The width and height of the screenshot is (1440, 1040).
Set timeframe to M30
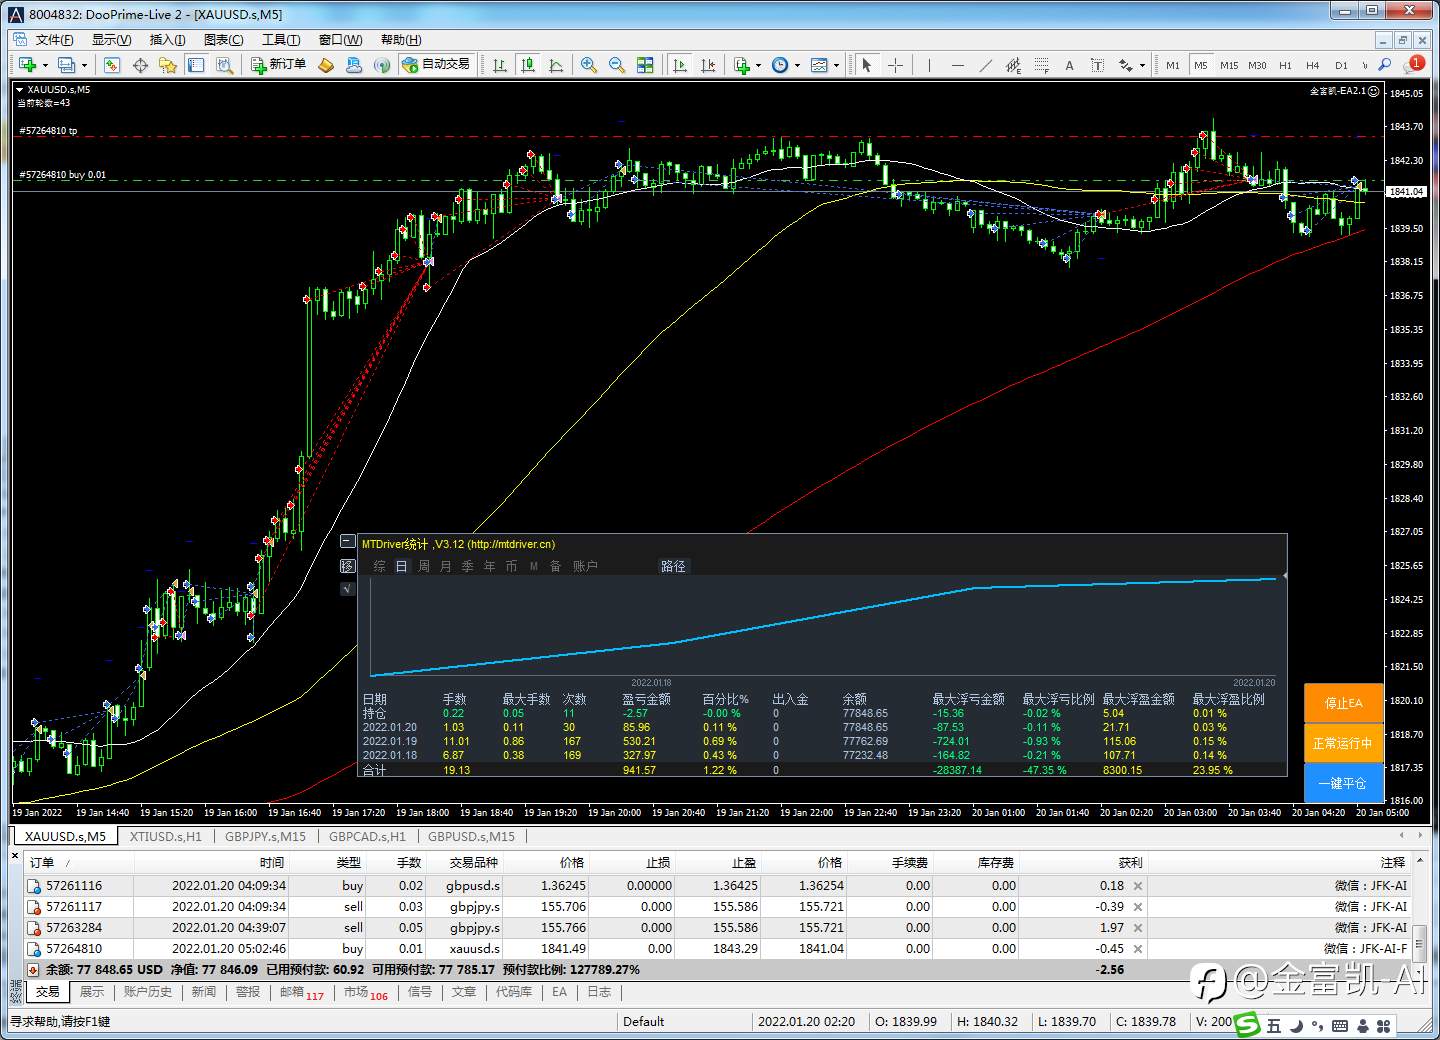tap(1257, 65)
